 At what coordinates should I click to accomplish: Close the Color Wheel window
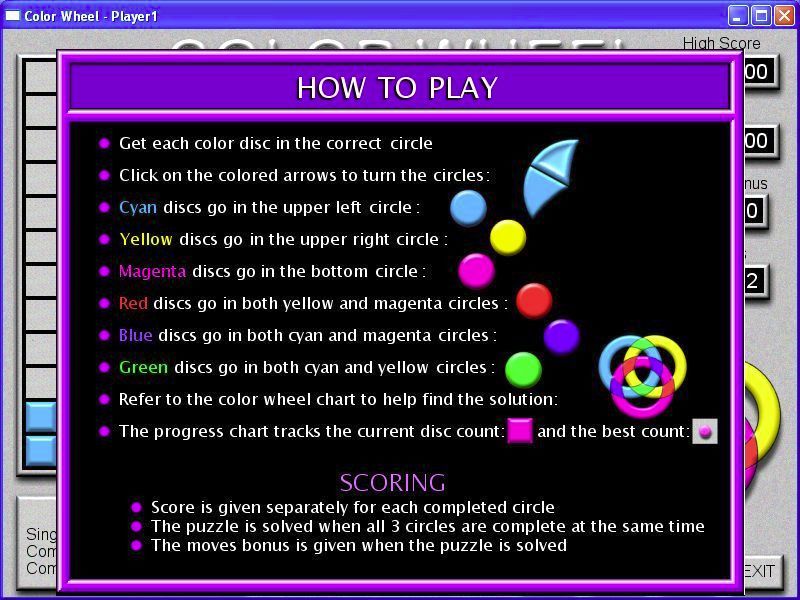[784, 16]
